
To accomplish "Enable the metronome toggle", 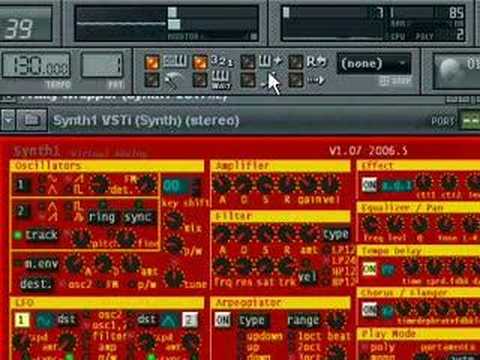I will (x=152, y=80).
